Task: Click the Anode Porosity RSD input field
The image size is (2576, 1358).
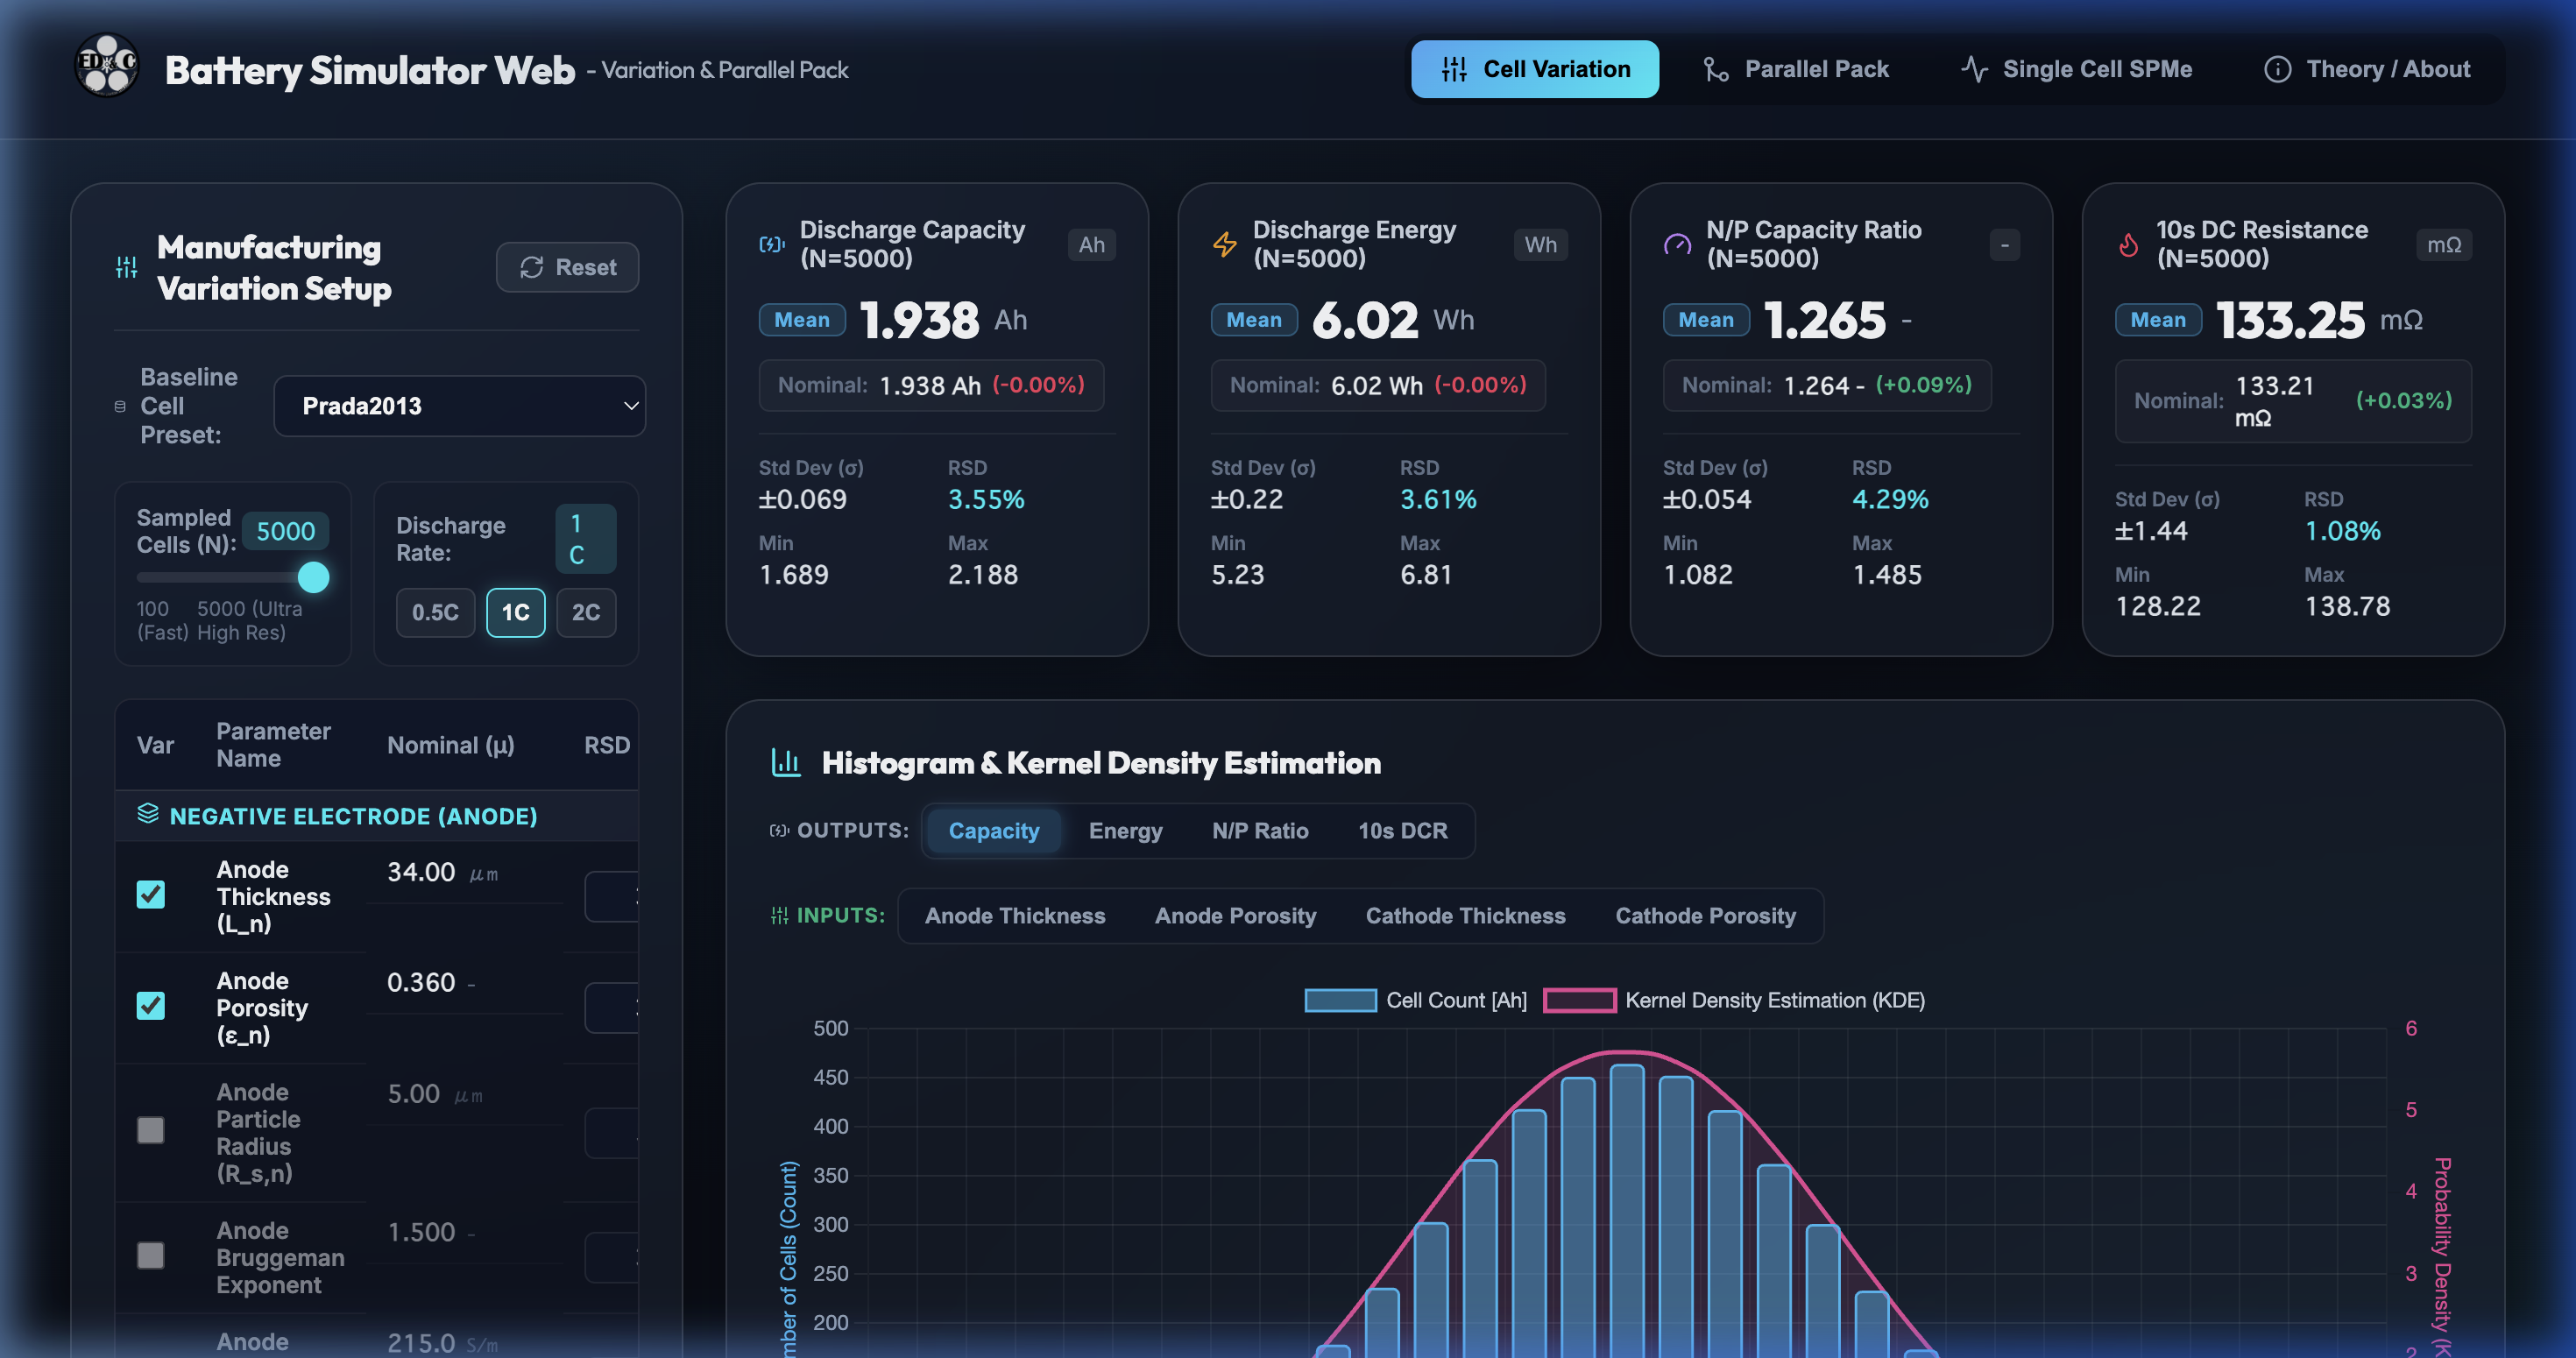Action: coord(611,1007)
